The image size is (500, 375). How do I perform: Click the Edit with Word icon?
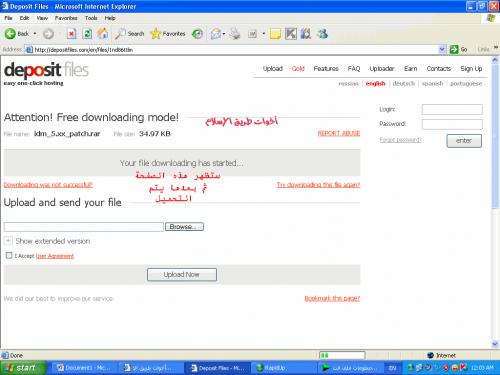pyautogui.click(x=252, y=34)
